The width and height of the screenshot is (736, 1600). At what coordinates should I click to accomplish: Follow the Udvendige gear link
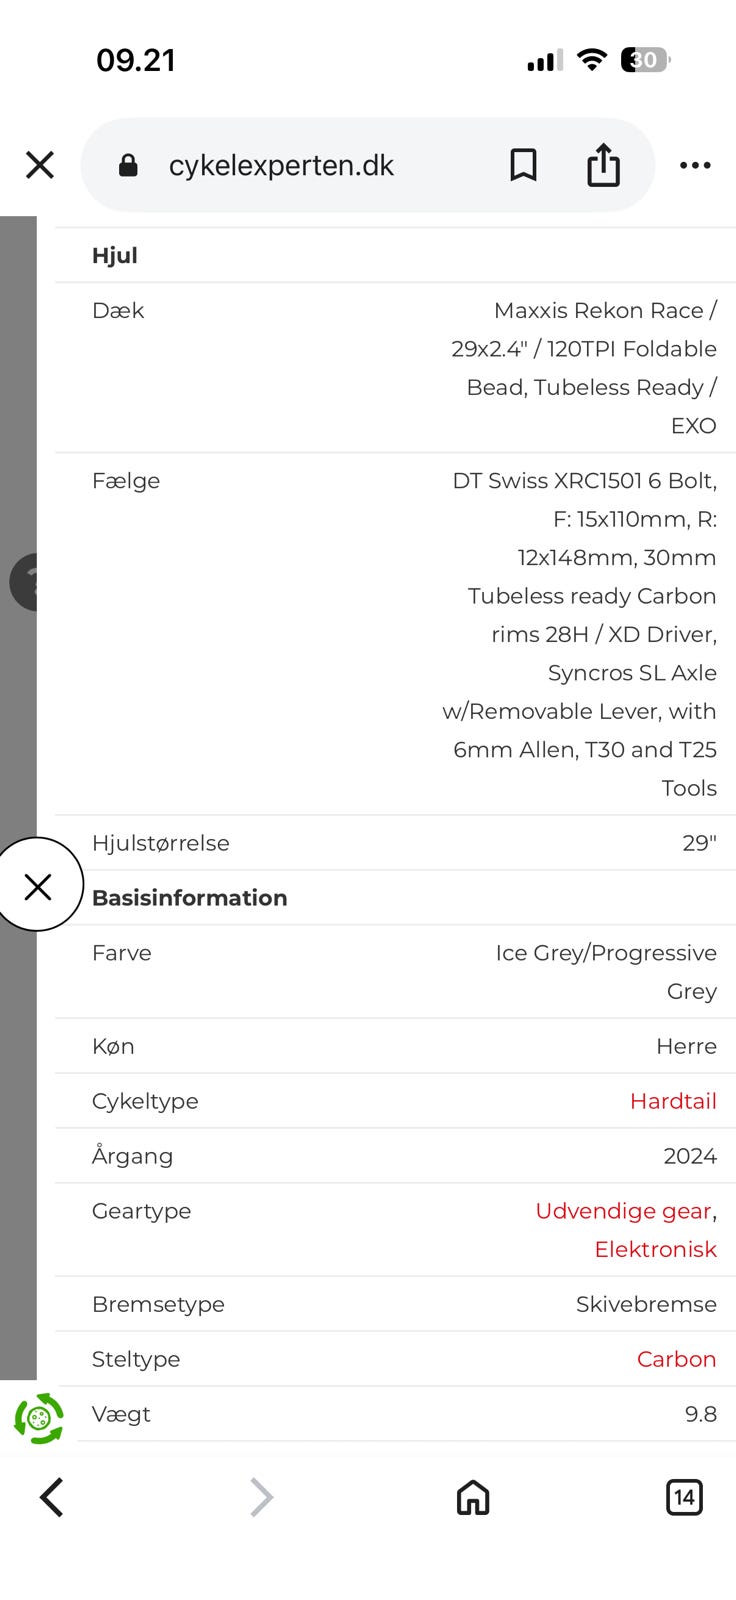[623, 1211]
